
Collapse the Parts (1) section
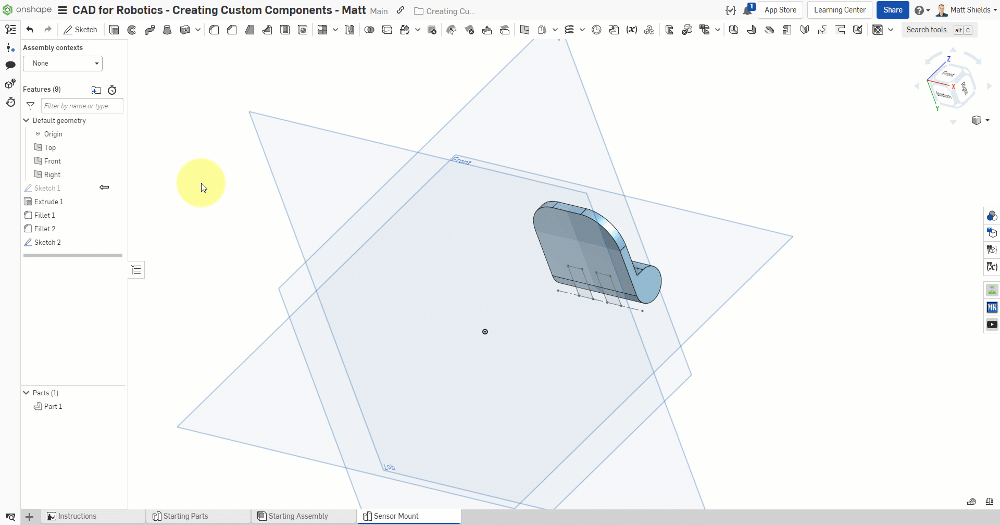pos(26,393)
